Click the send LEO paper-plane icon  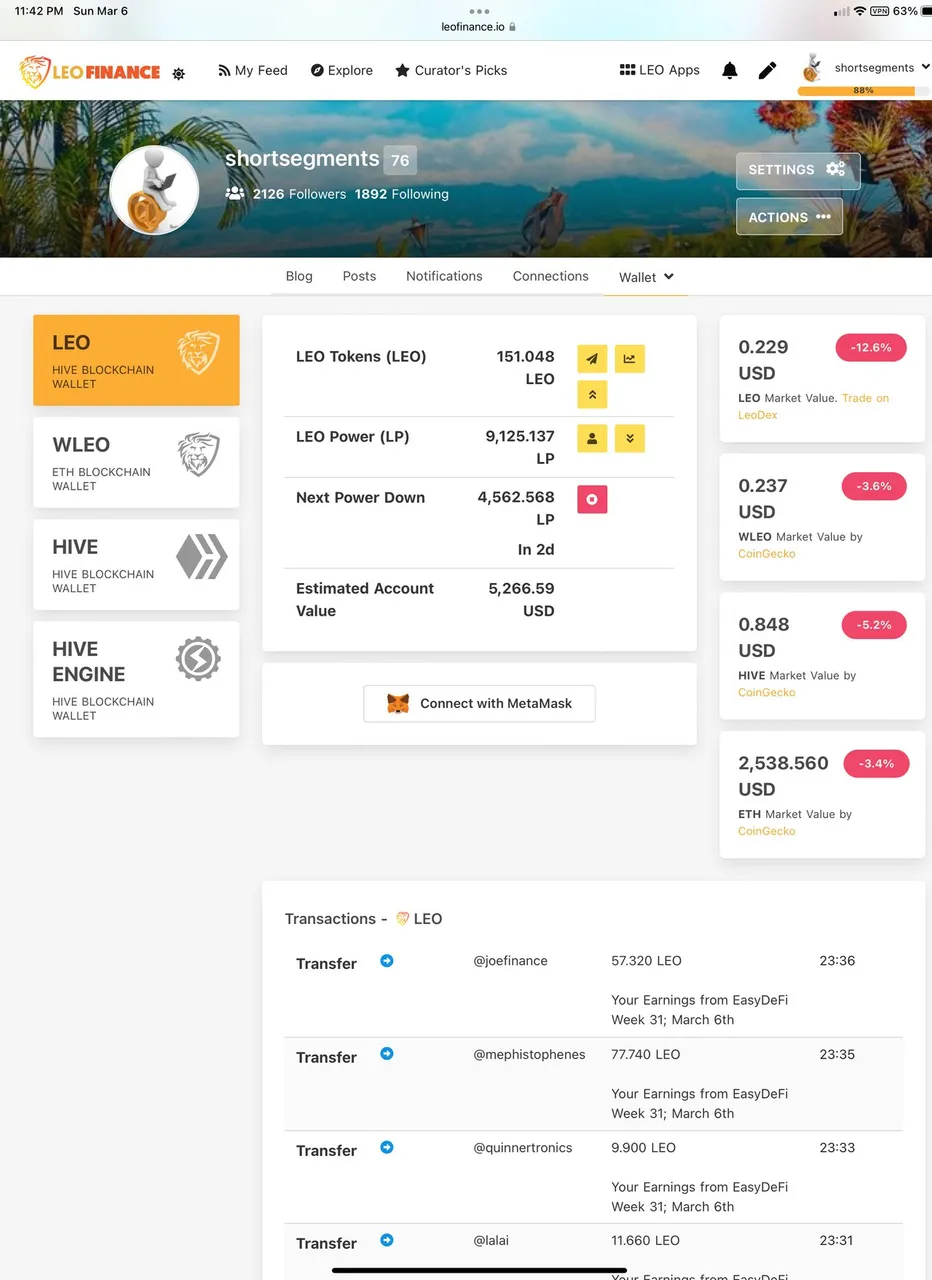pos(592,359)
